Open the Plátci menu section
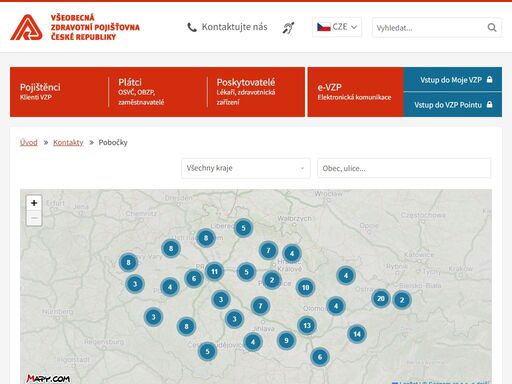 click(x=158, y=92)
